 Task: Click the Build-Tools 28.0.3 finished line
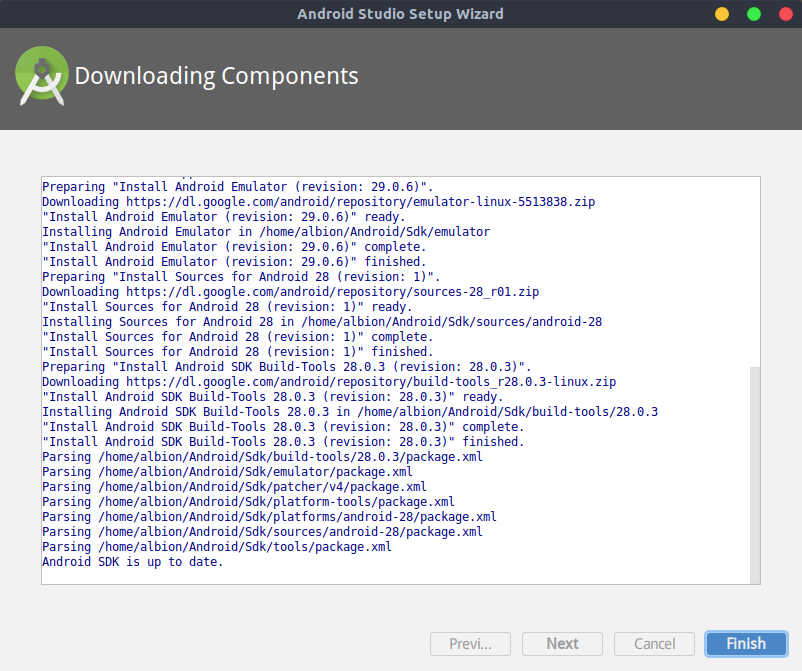283,441
